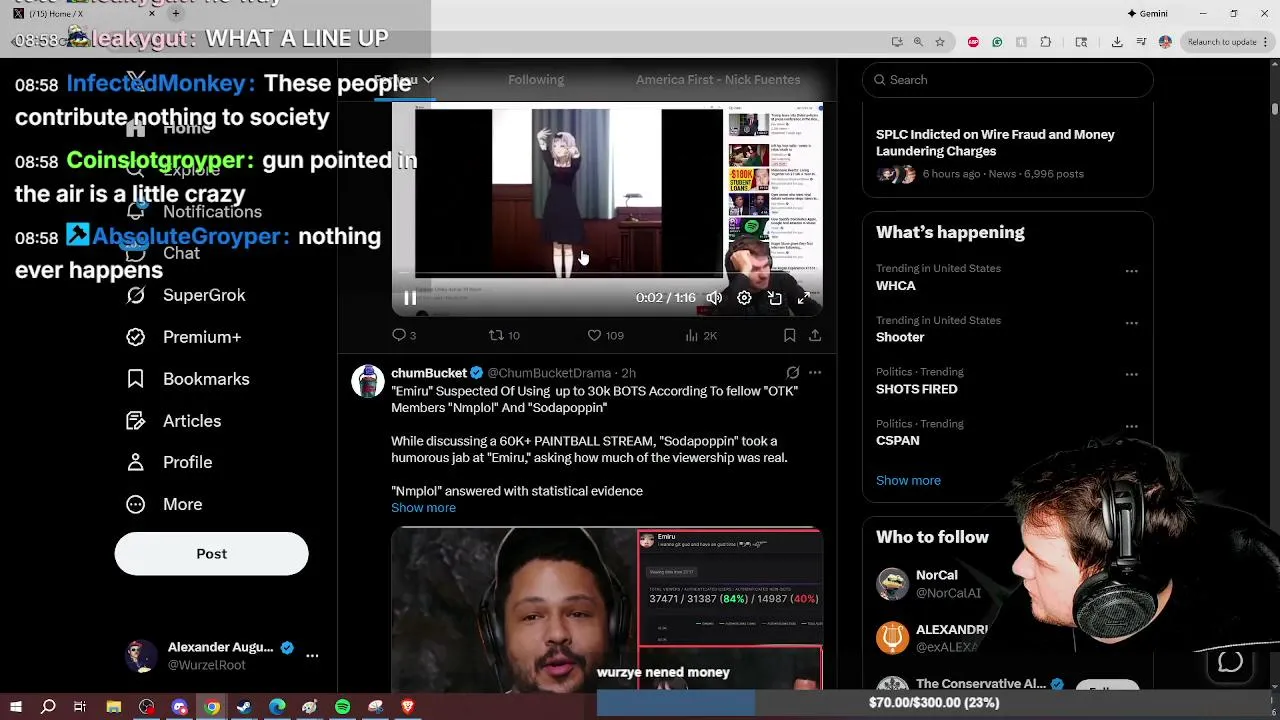Open account switcher for Alexander Augu...

(x=221, y=656)
